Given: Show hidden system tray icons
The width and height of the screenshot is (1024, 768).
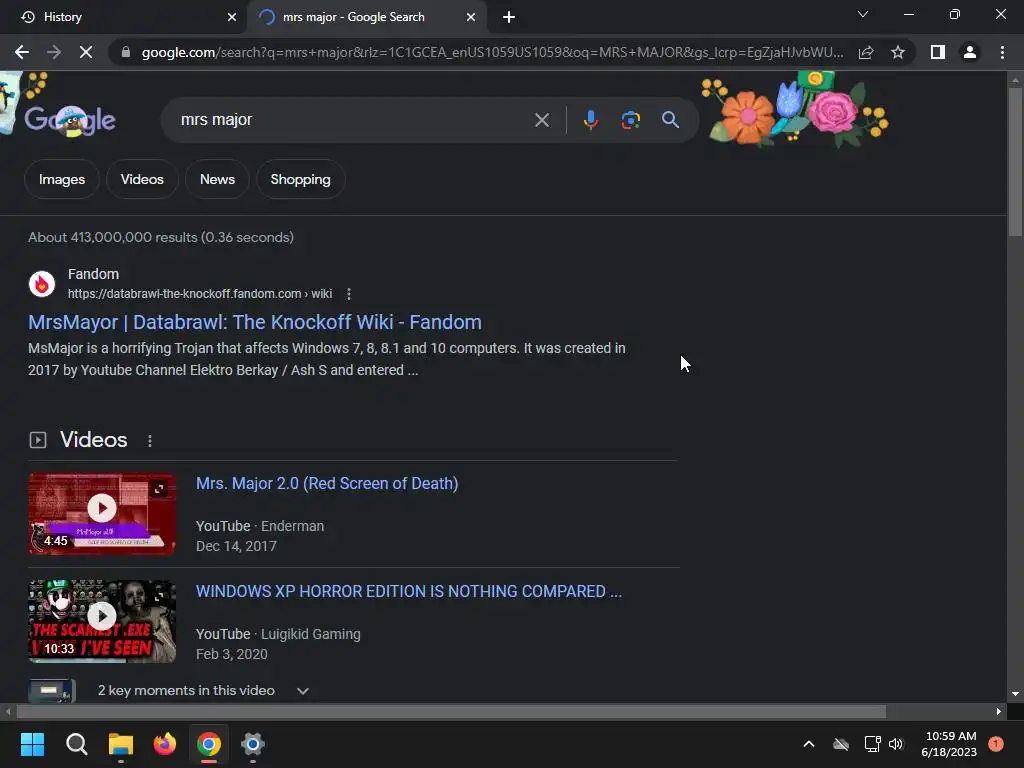Looking at the screenshot, I should click(808, 744).
